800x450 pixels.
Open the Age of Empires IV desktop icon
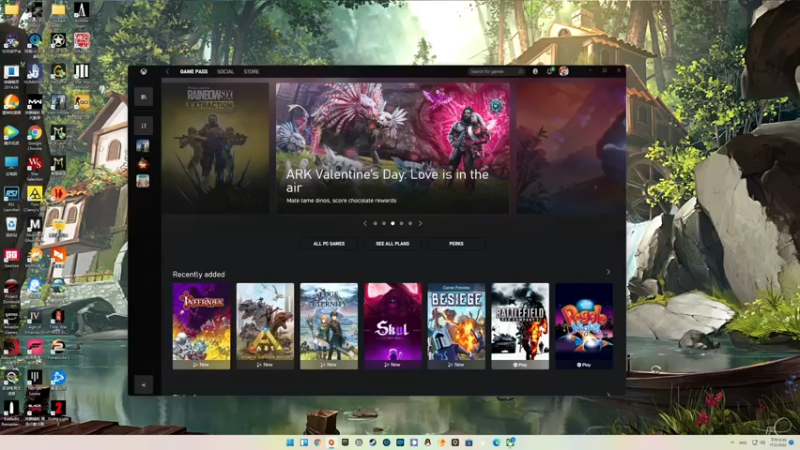[35, 320]
